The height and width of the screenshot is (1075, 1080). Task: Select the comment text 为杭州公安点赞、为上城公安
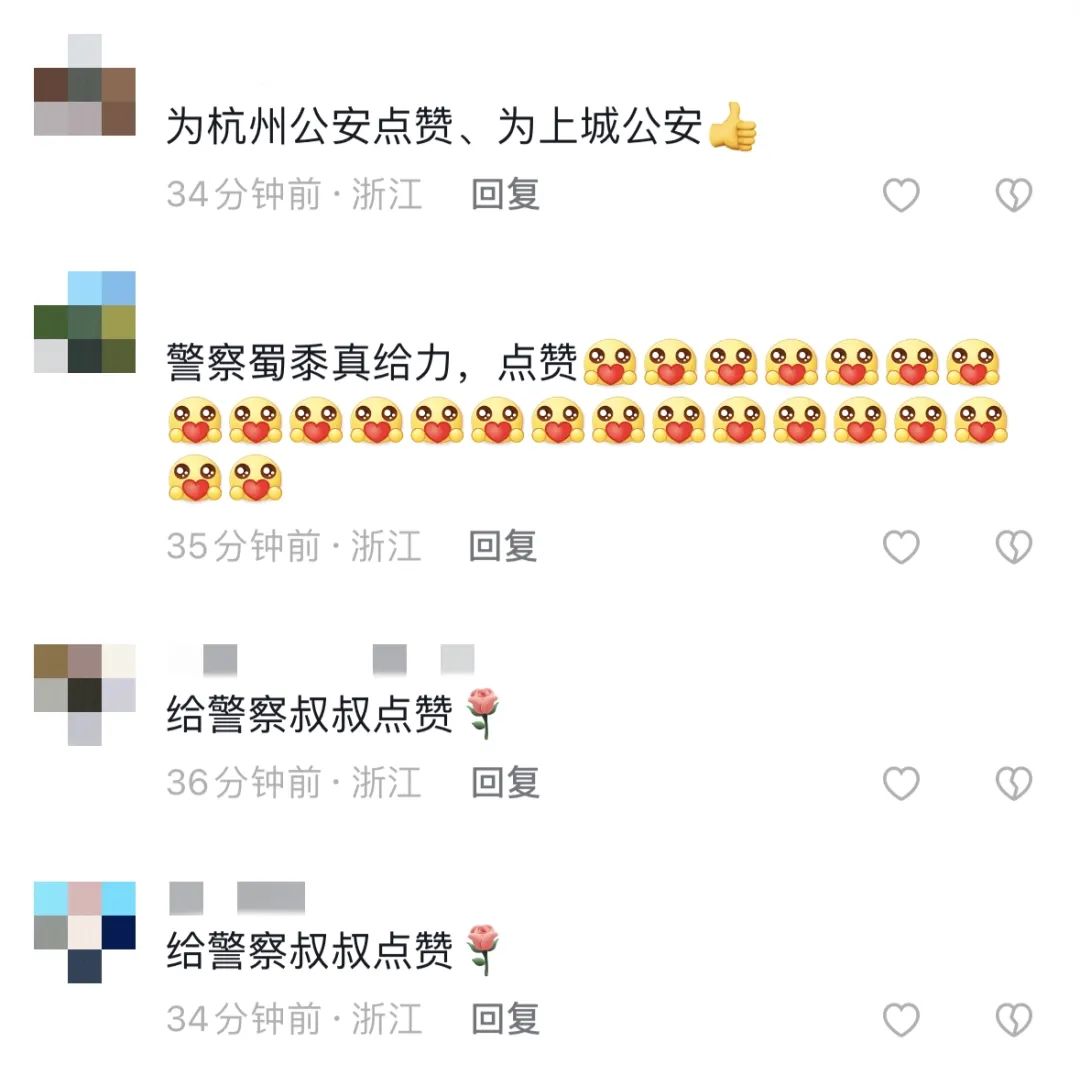click(435, 127)
